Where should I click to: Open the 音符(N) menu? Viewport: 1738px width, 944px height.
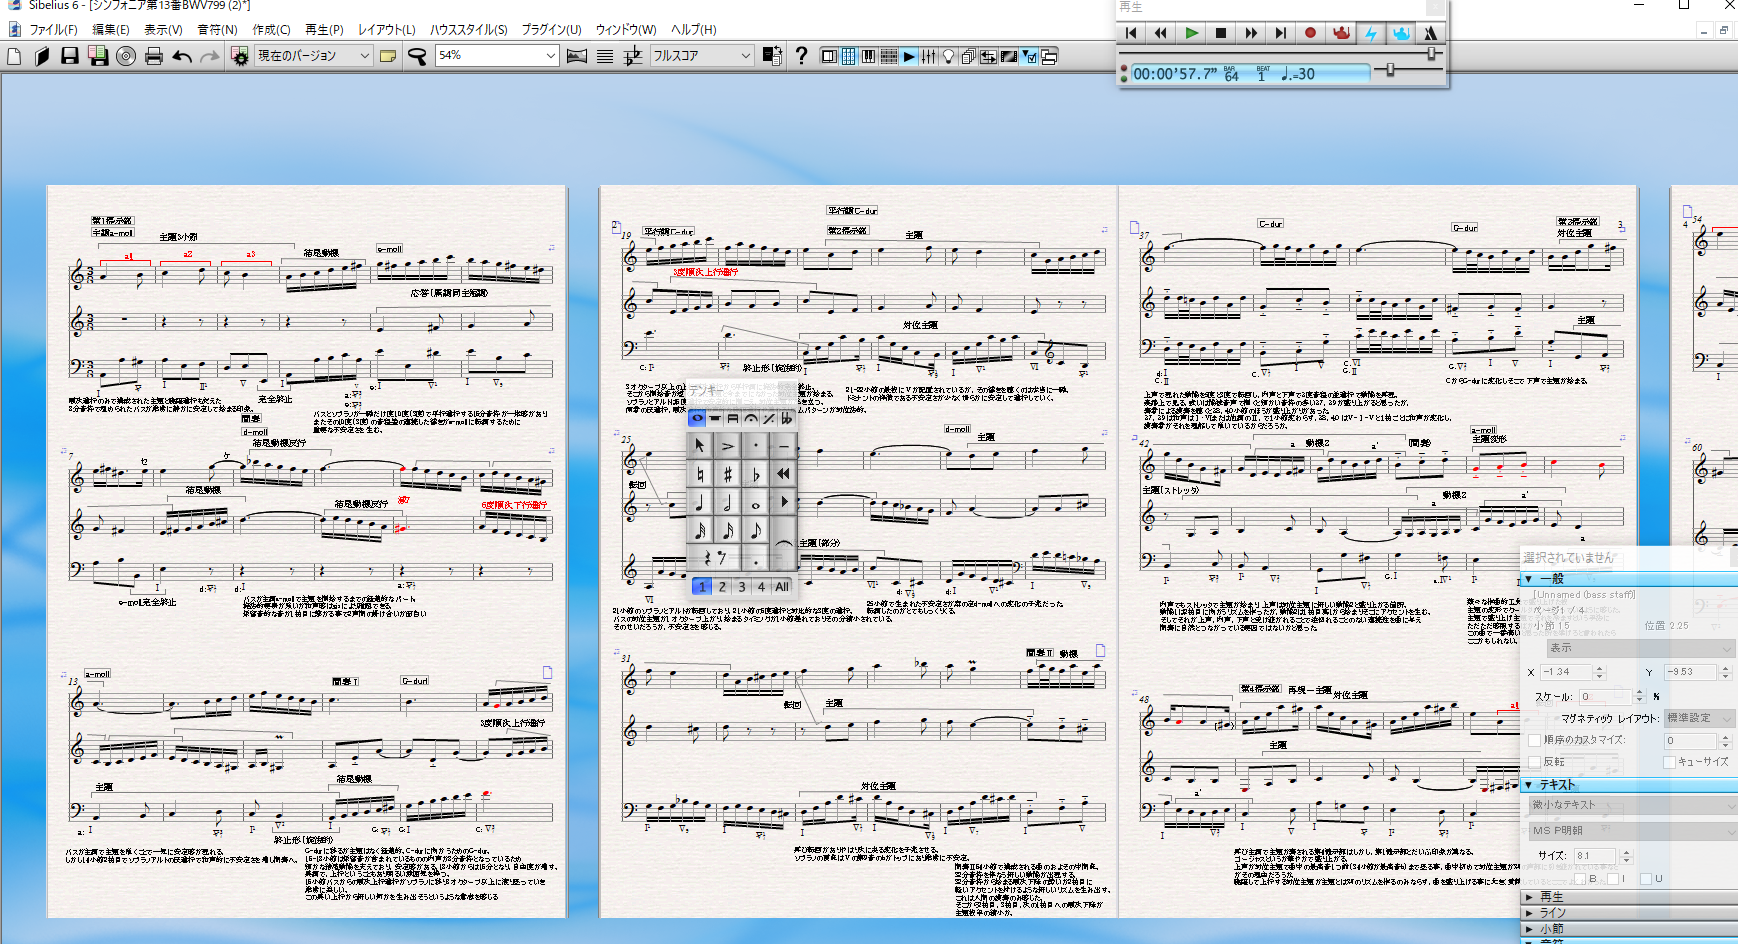click(x=217, y=29)
